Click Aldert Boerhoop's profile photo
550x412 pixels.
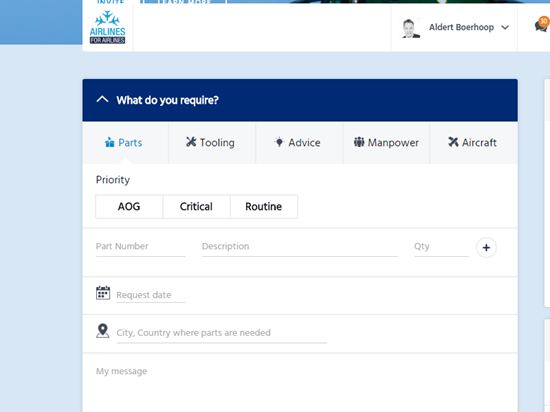click(410, 28)
